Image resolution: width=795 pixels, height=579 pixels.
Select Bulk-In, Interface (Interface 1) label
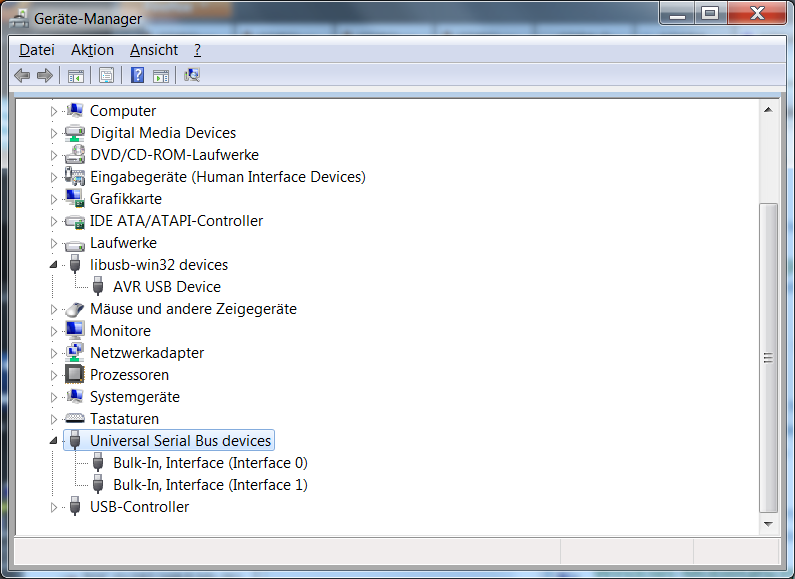point(210,484)
